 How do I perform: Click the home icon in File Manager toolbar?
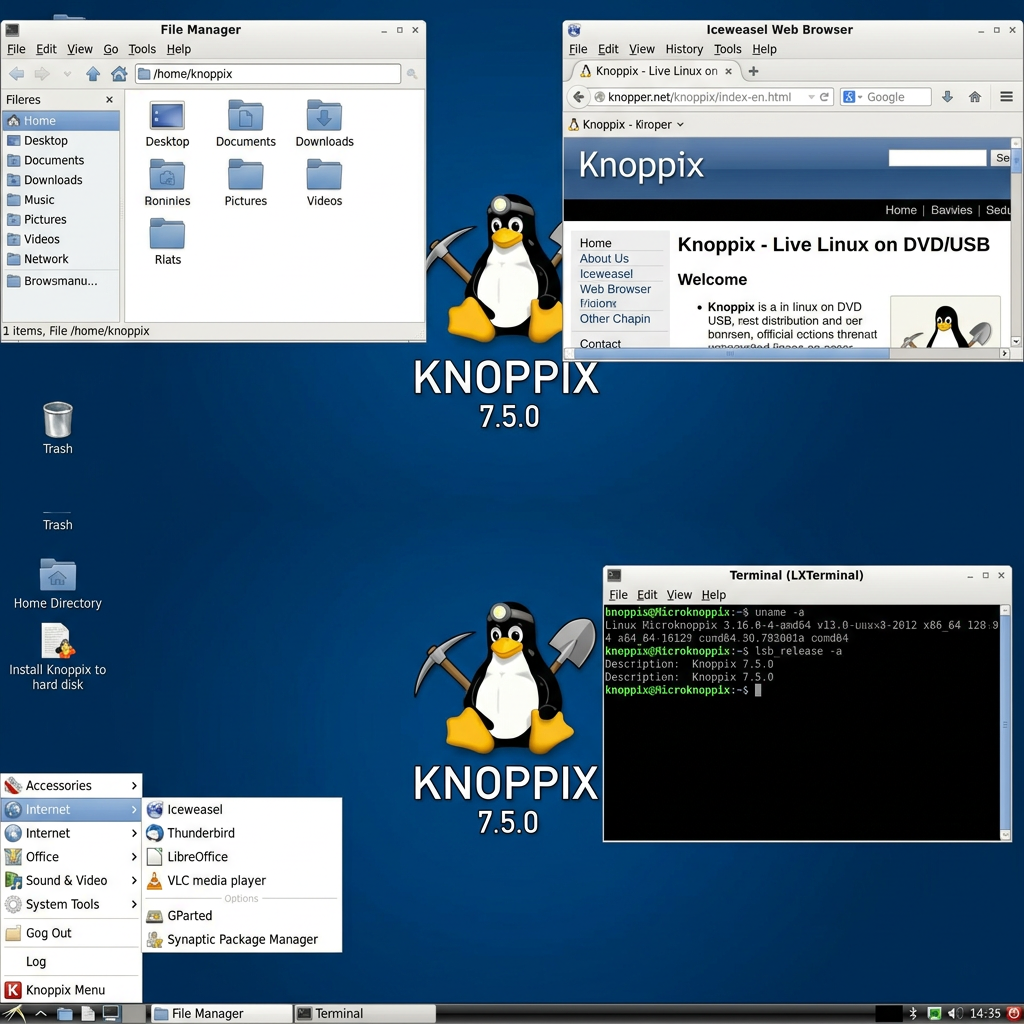pos(119,74)
